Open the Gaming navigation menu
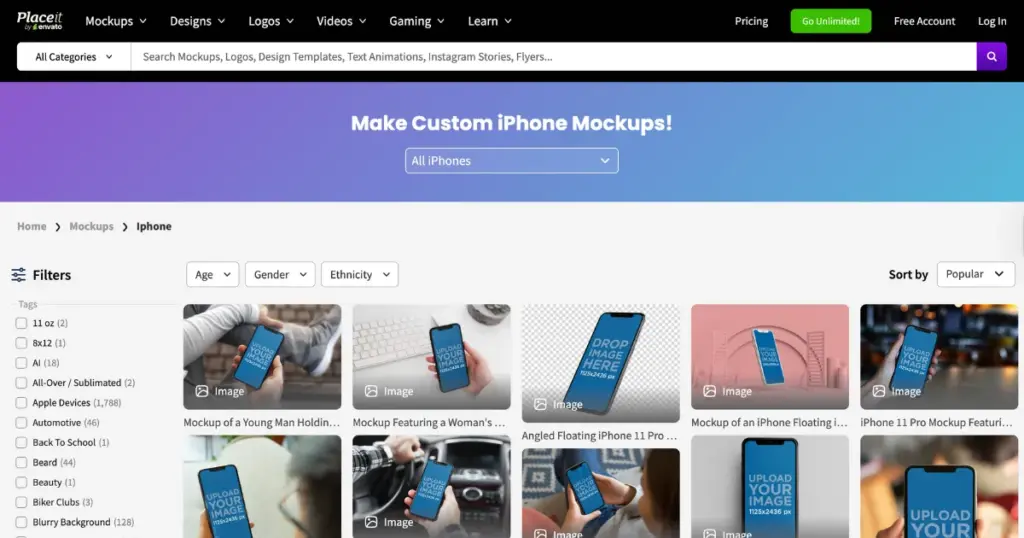 [x=417, y=21]
